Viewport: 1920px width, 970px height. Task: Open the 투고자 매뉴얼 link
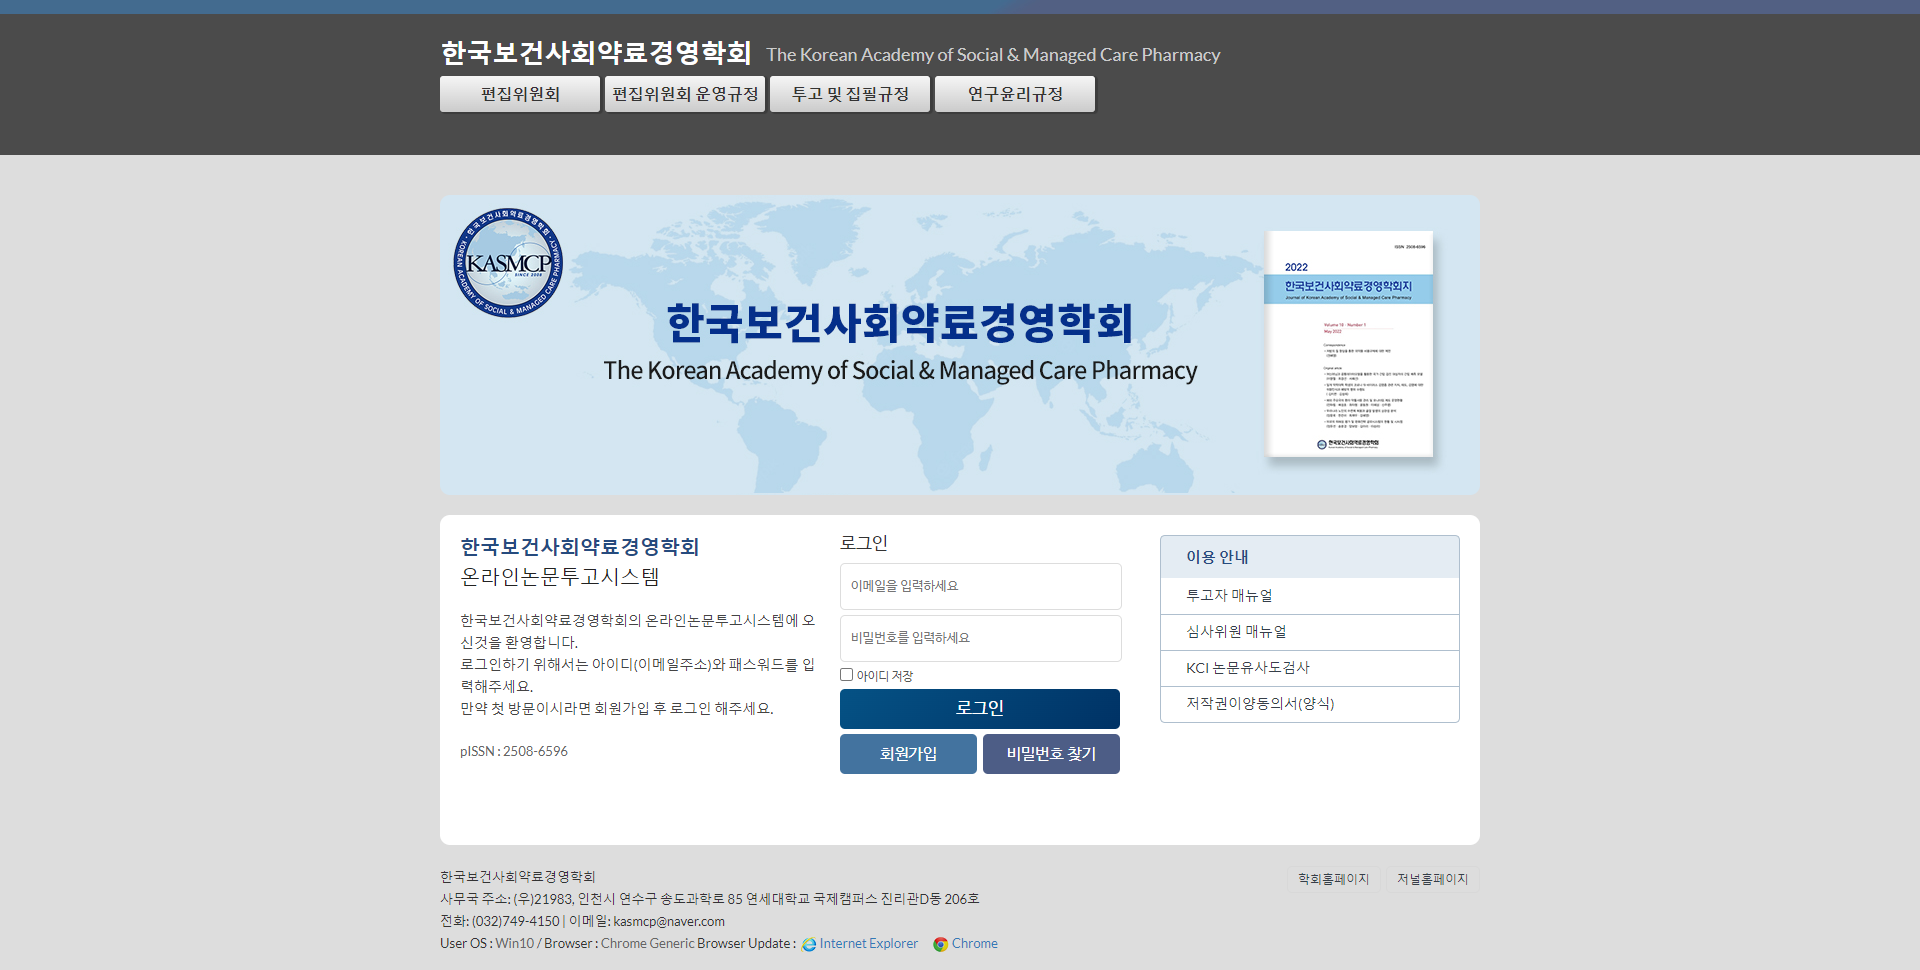(x=1309, y=596)
